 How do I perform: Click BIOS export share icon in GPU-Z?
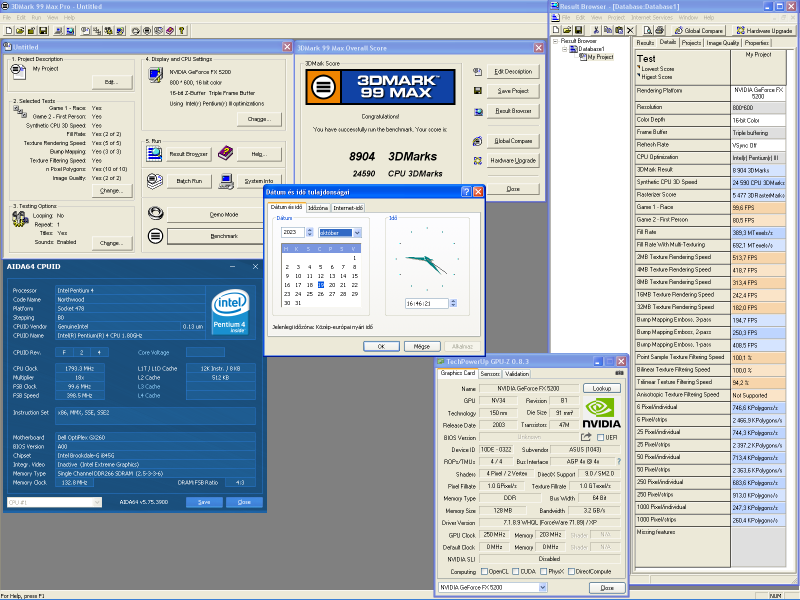586,437
